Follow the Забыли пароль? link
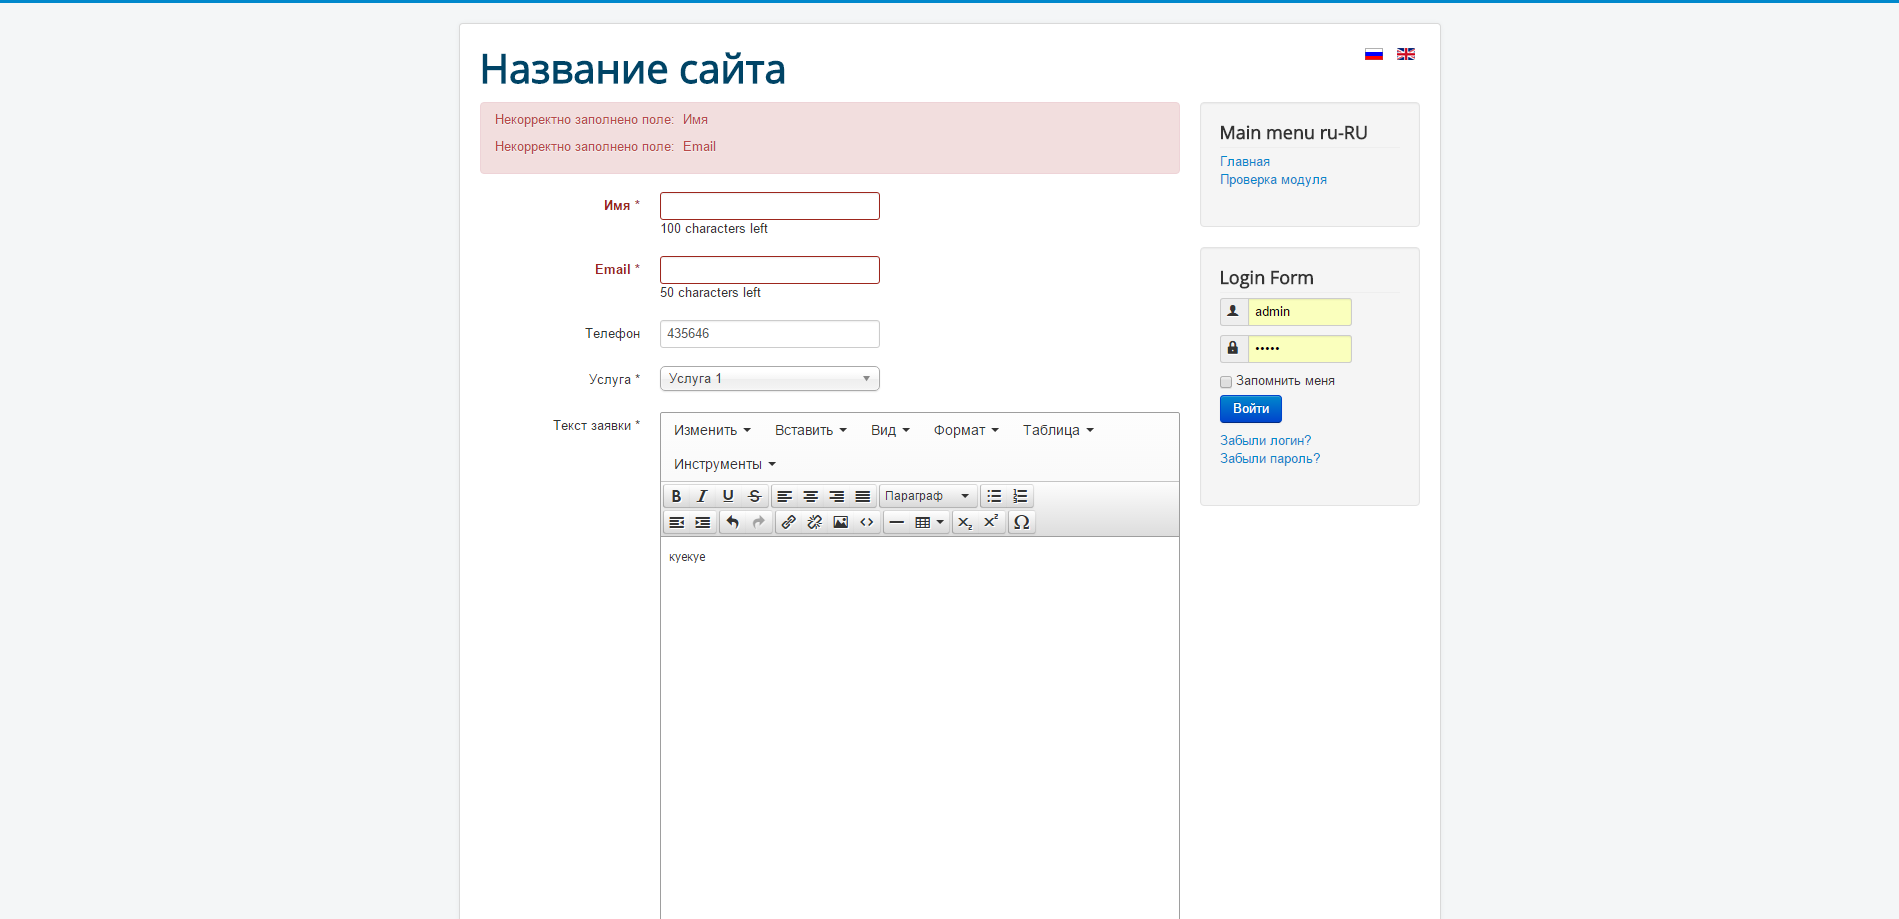Viewport: 1899px width, 919px height. (1269, 459)
